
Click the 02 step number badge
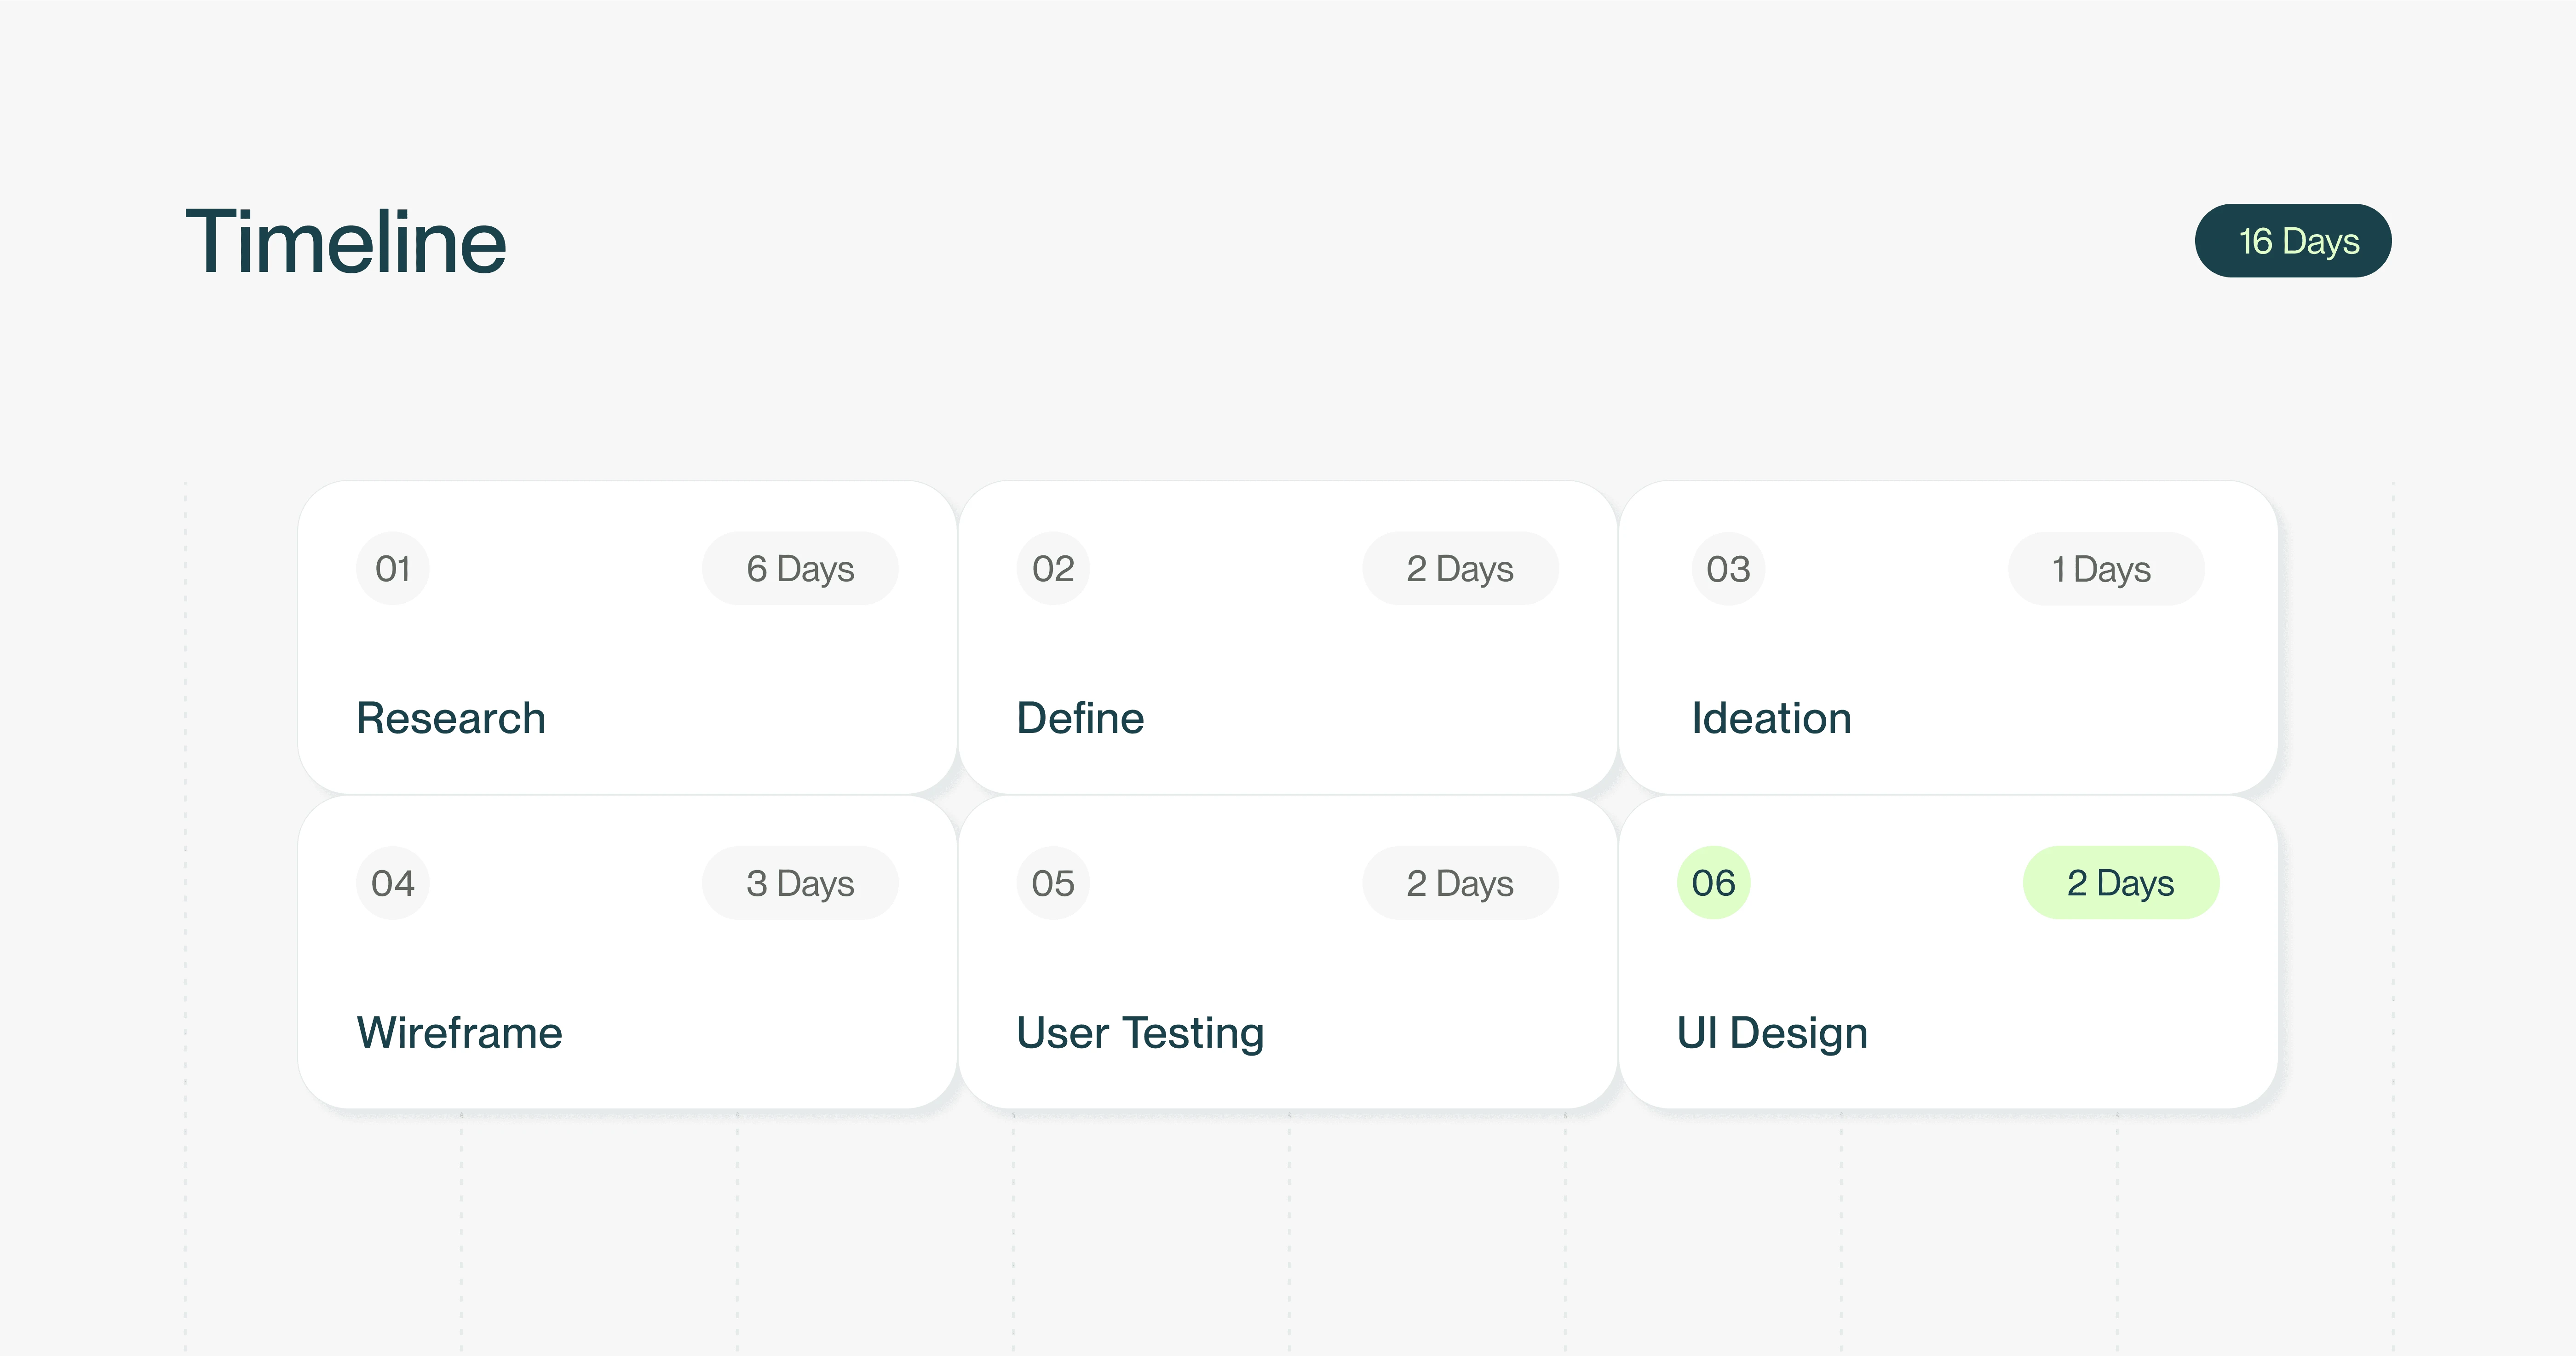point(1052,568)
